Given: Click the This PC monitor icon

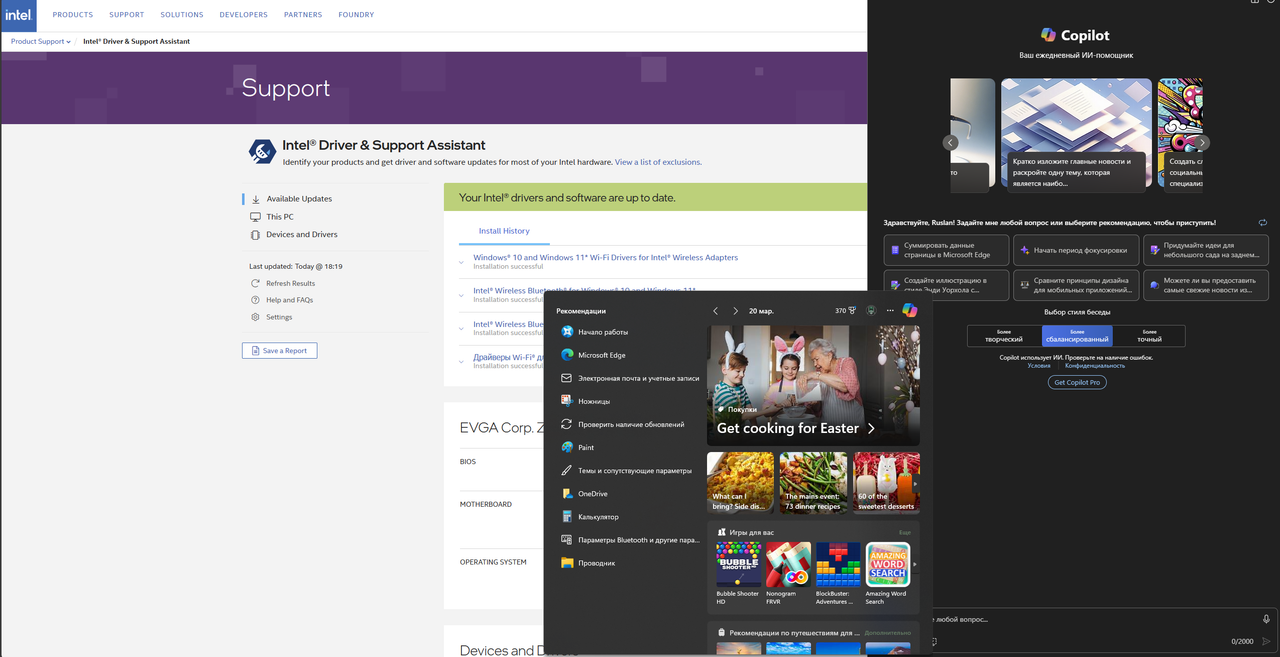Looking at the screenshot, I should 256,216.
